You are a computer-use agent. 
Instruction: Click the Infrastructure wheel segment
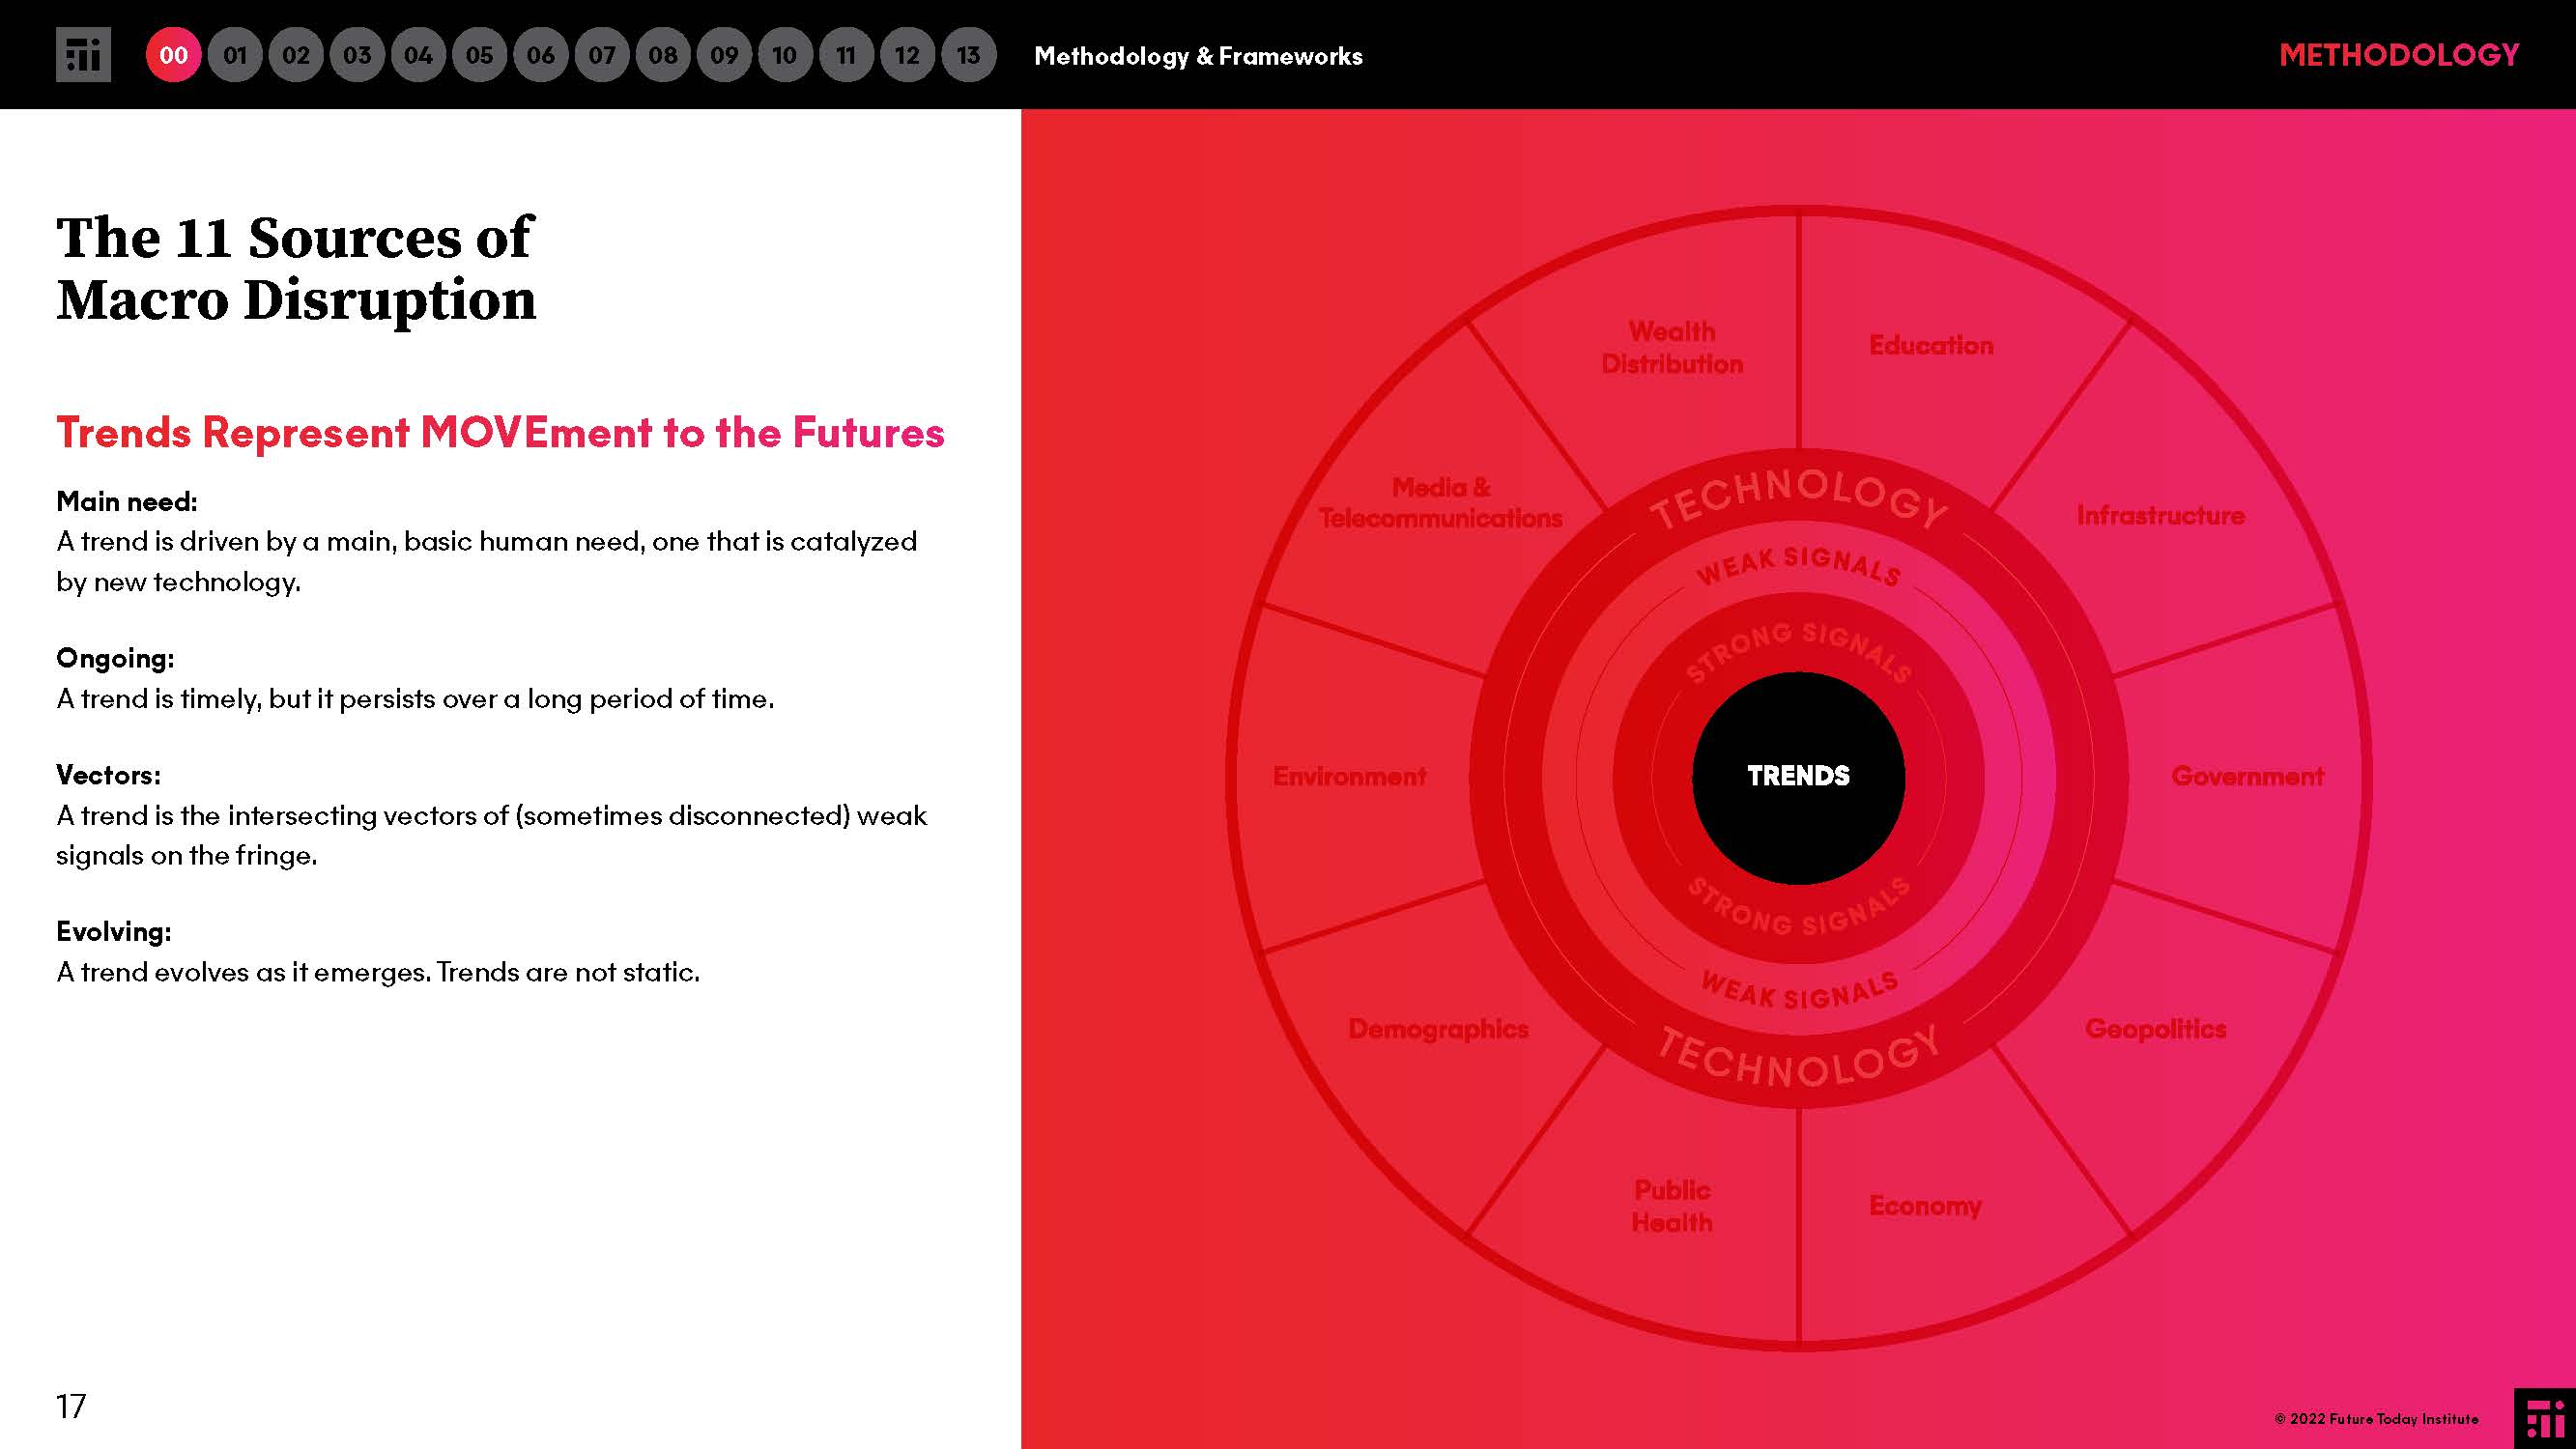coord(2160,516)
